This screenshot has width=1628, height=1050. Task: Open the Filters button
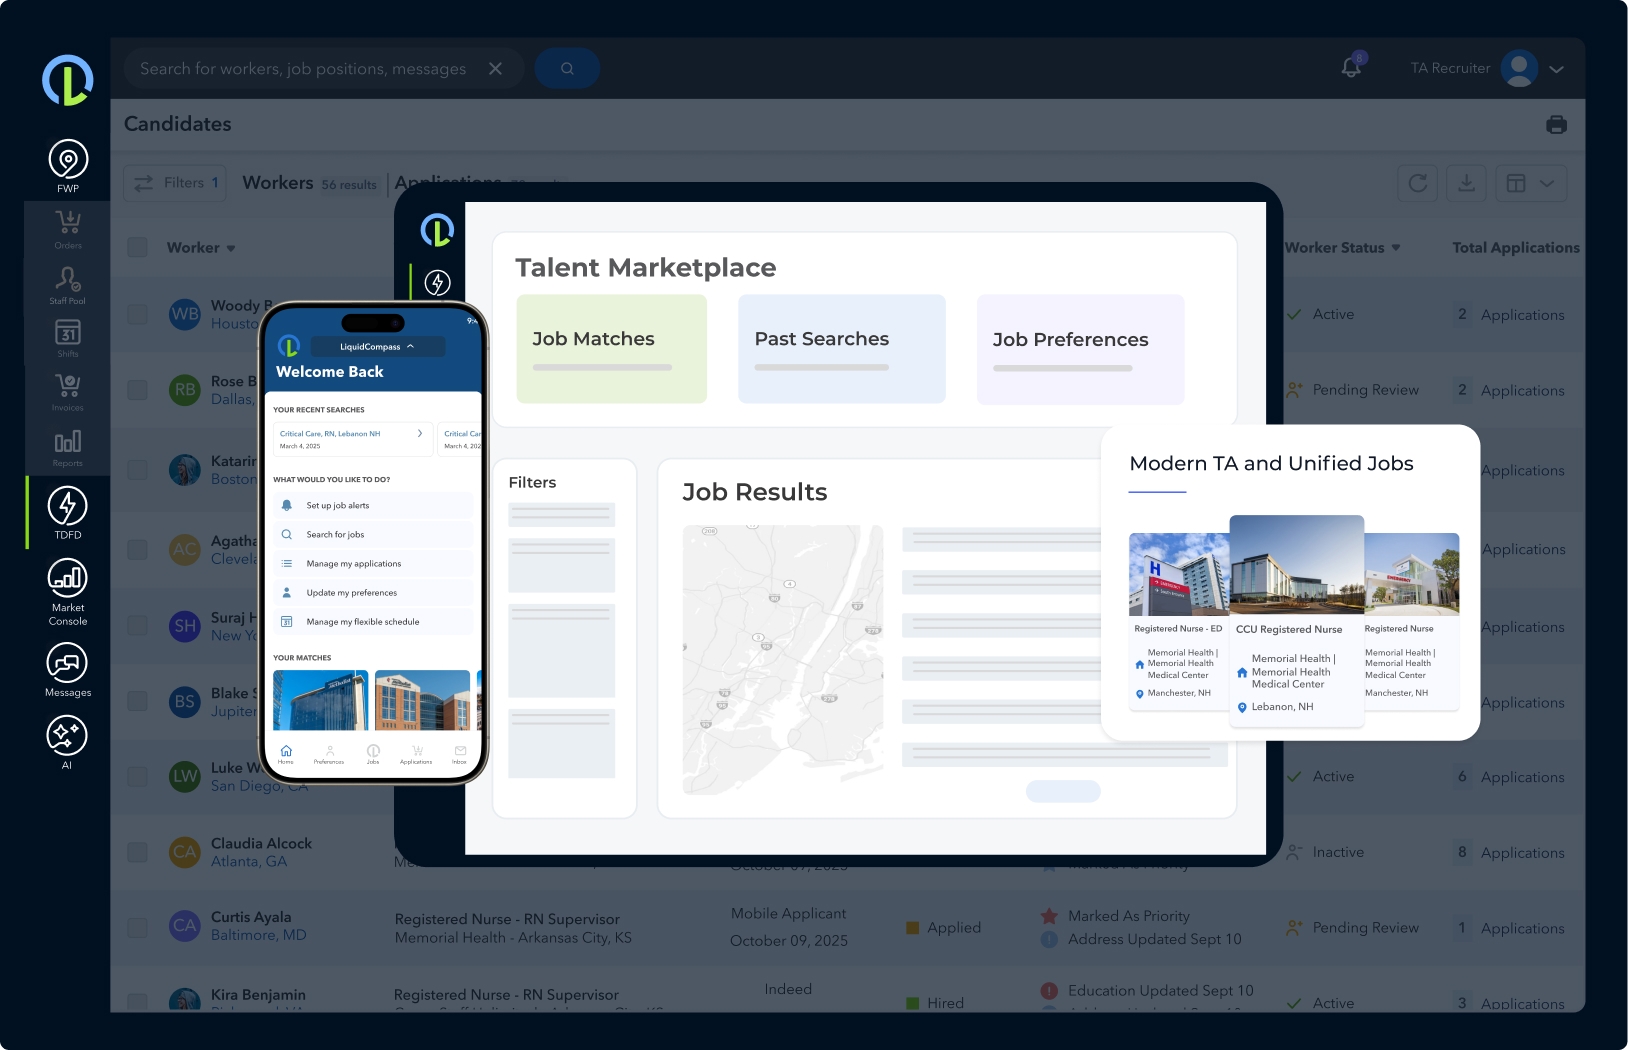pos(175,183)
